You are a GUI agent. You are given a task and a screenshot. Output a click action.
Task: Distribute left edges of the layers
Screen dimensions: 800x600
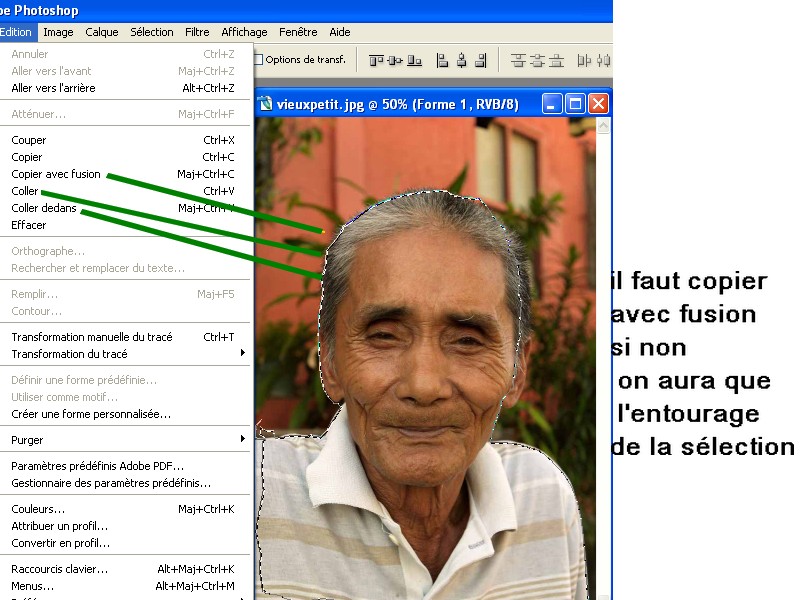click(584, 61)
